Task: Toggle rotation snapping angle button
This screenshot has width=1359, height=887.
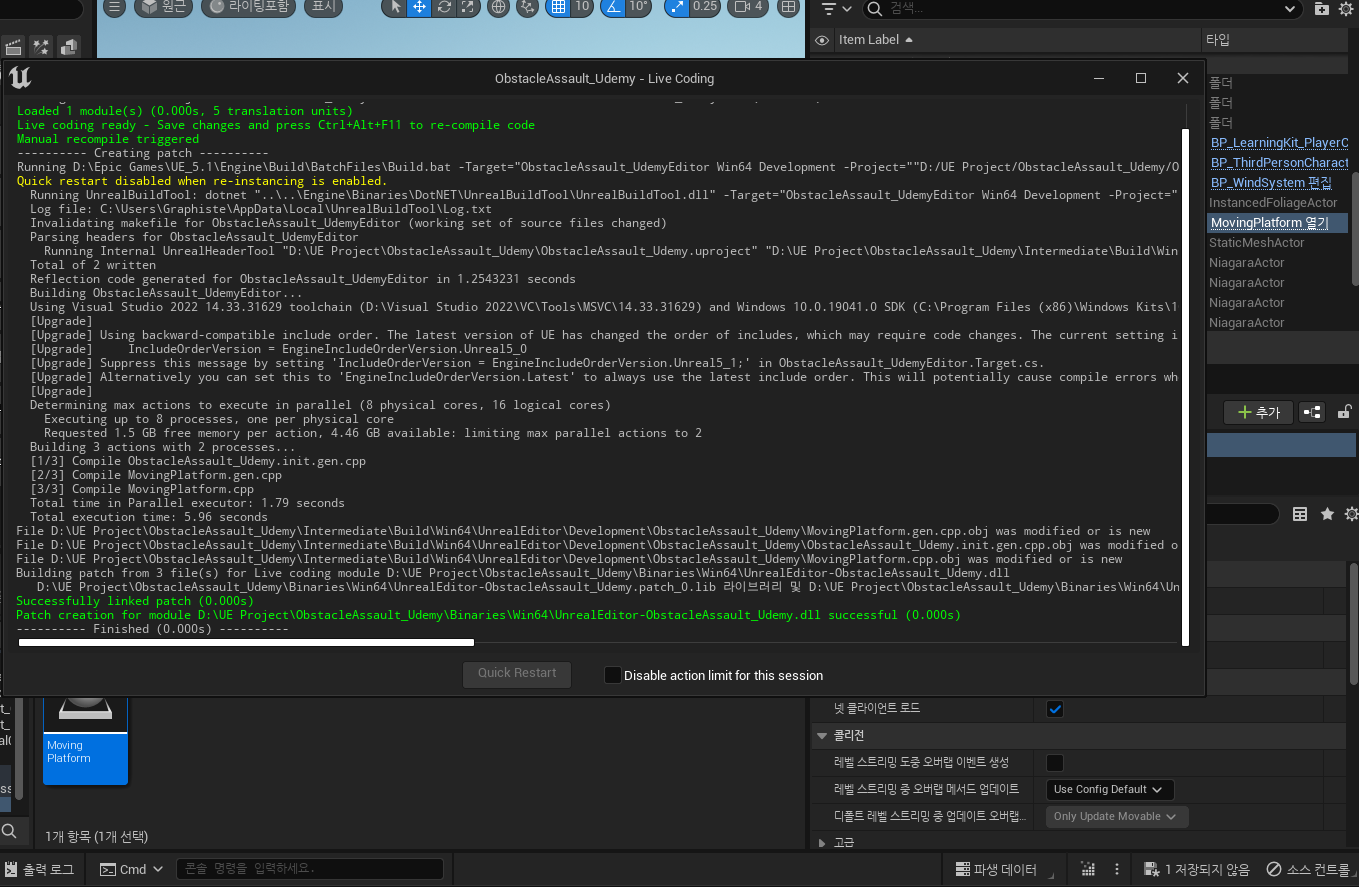Action: coord(612,7)
